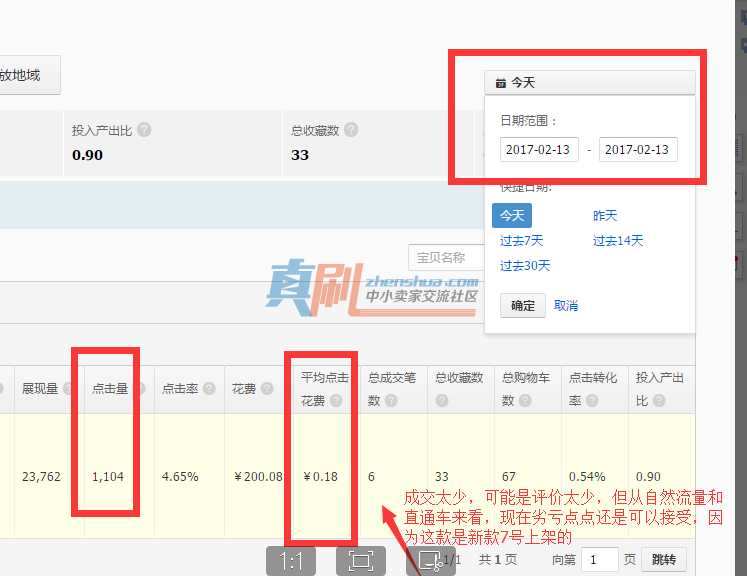Click the fit-to-screen viewer icon
The image size is (747, 576).
pos(361,561)
